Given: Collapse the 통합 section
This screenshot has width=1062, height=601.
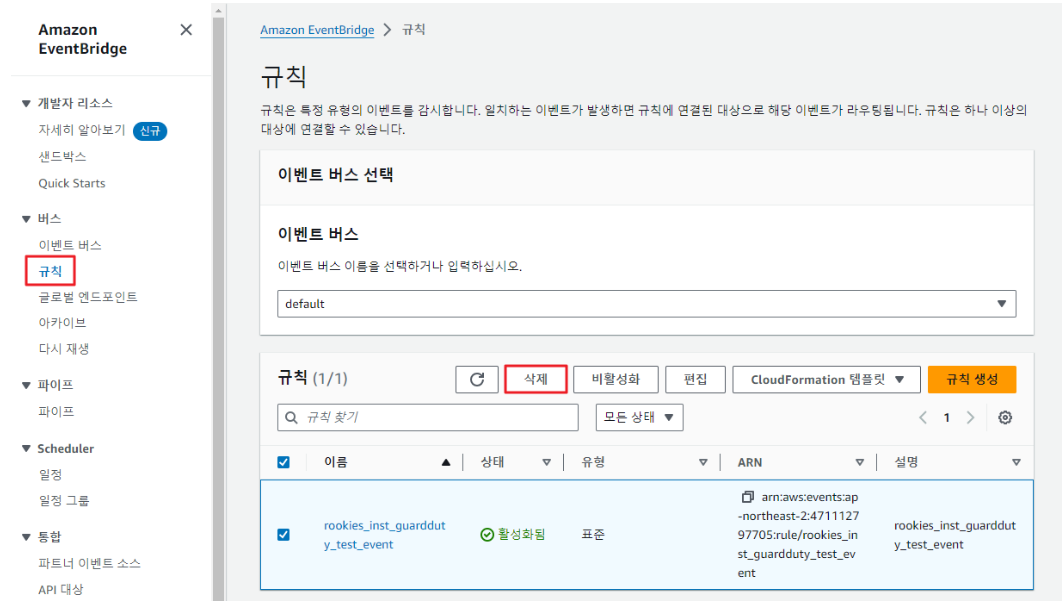Looking at the screenshot, I should click(26, 537).
